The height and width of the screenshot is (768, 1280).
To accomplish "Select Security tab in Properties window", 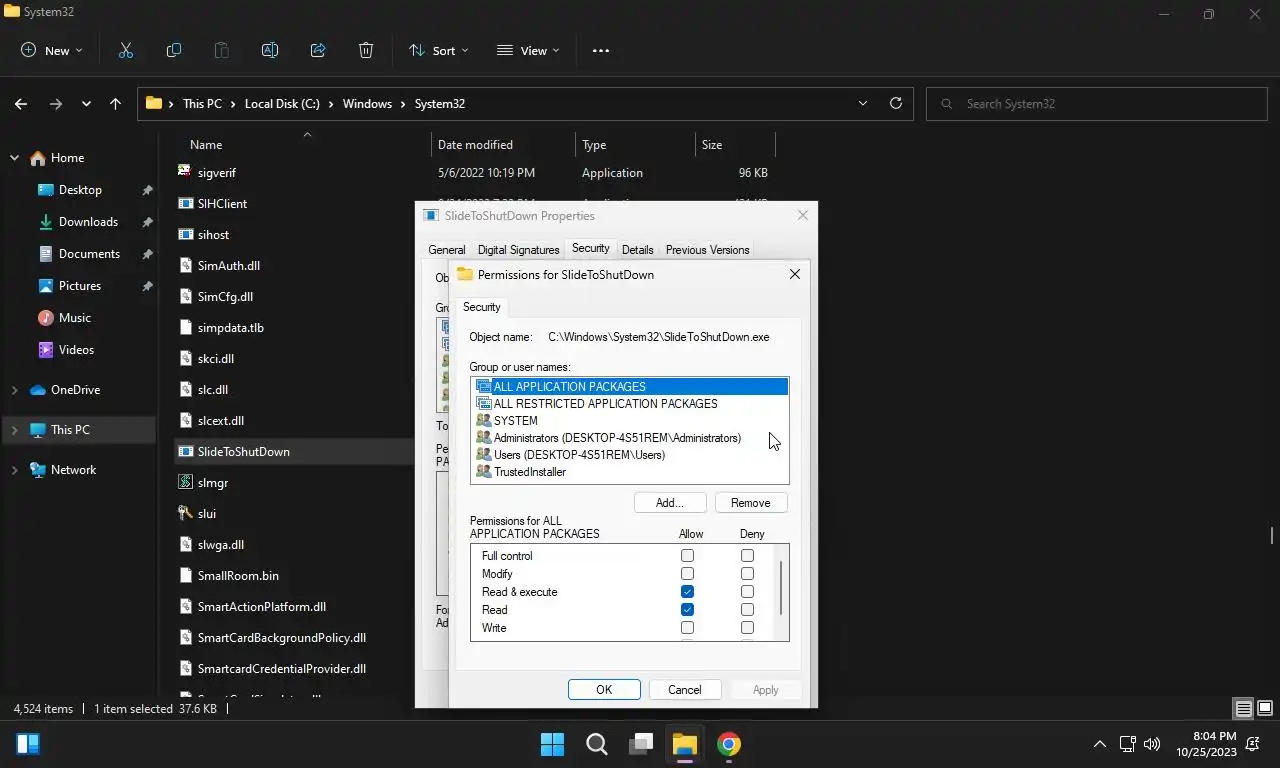I will (590, 248).
